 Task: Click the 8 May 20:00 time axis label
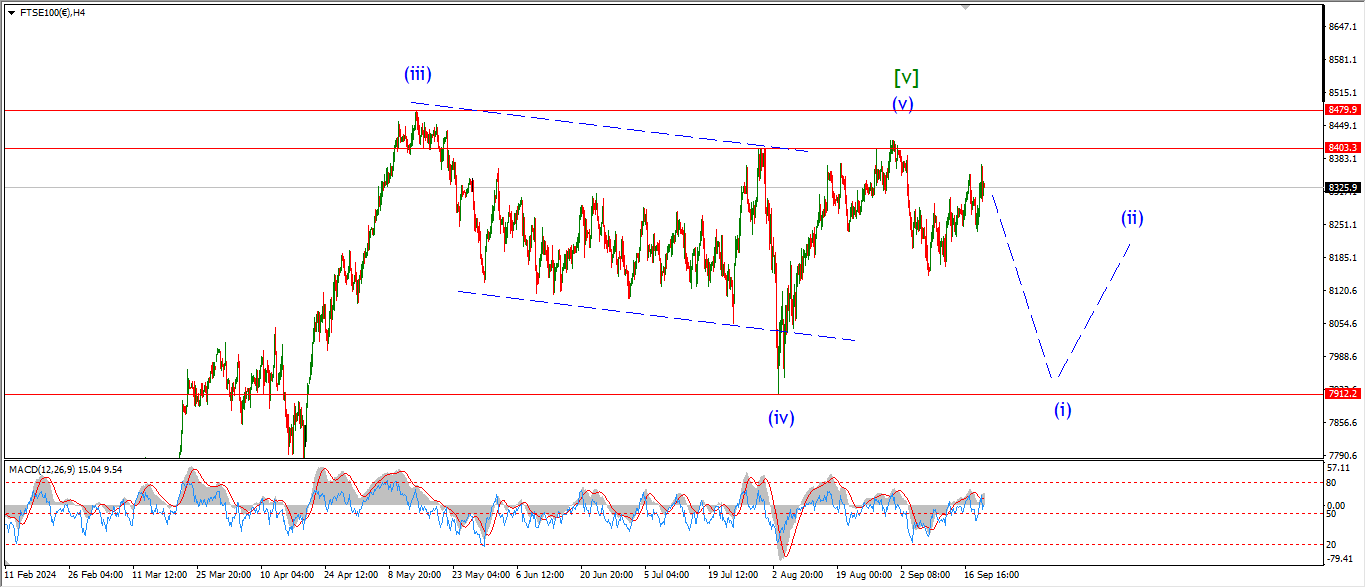pyautogui.click(x=414, y=576)
